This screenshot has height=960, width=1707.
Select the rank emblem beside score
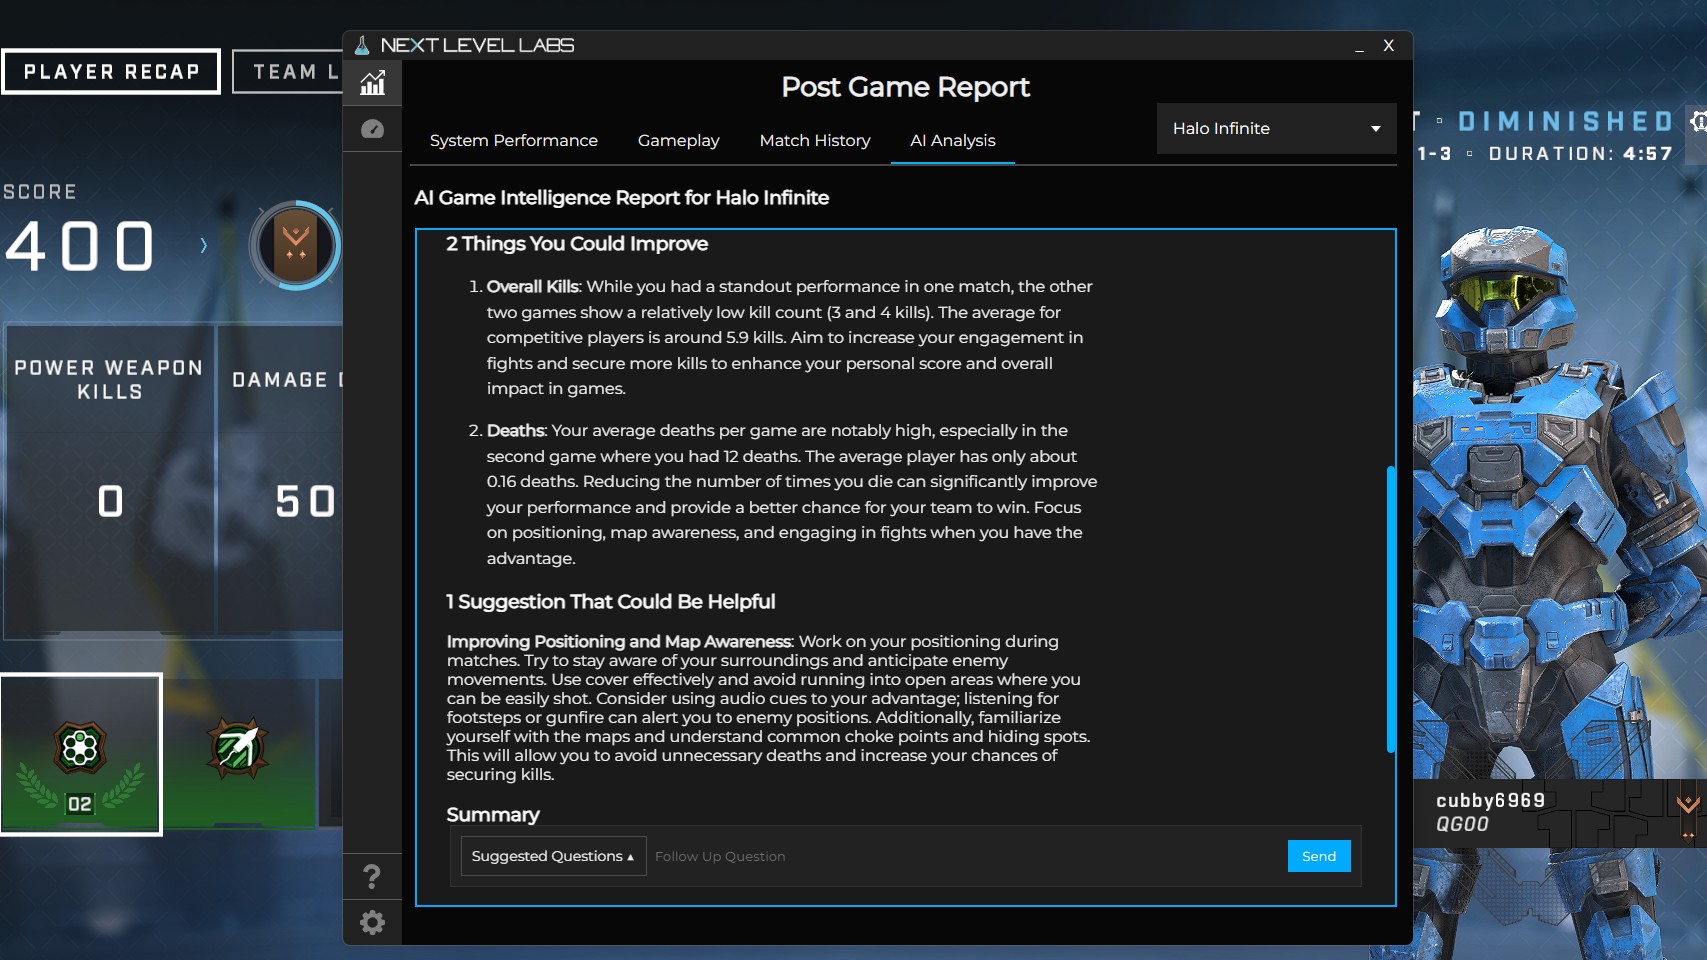pyautogui.click(x=295, y=245)
